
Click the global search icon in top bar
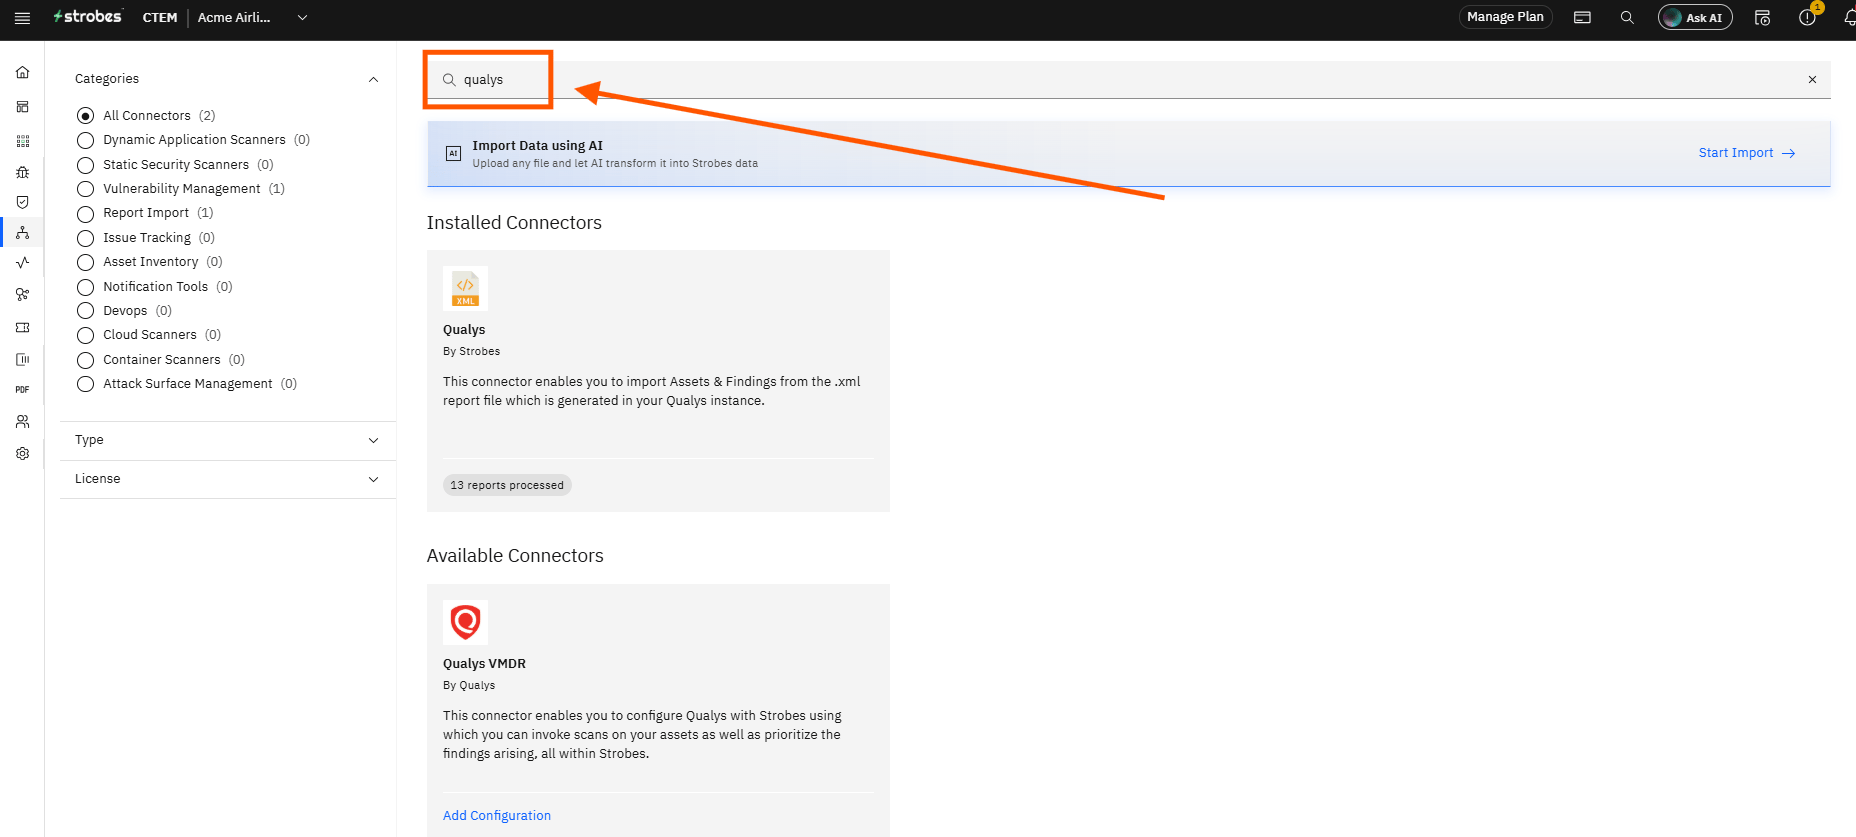pos(1627,18)
